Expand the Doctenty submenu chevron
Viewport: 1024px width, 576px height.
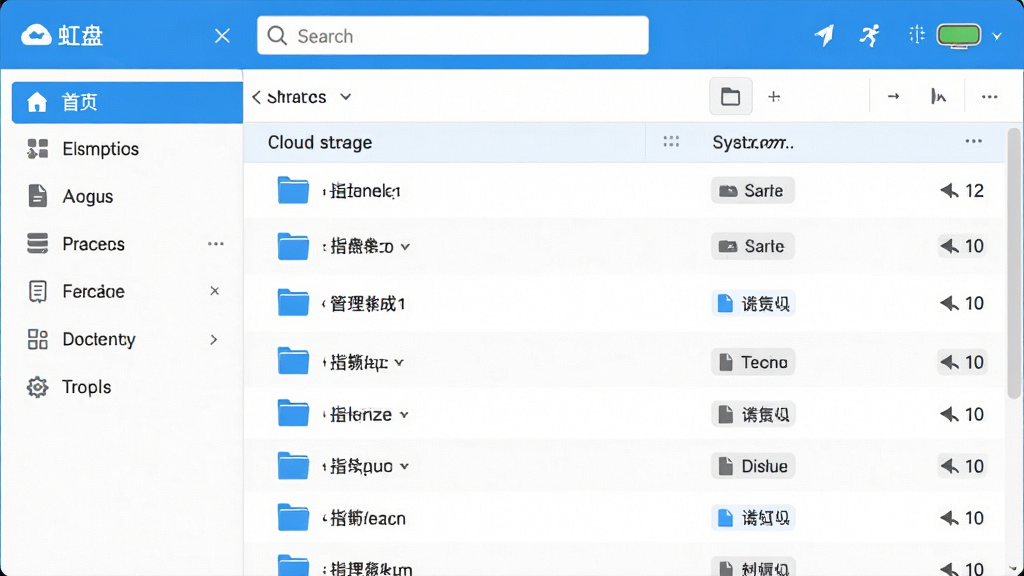(x=214, y=340)
